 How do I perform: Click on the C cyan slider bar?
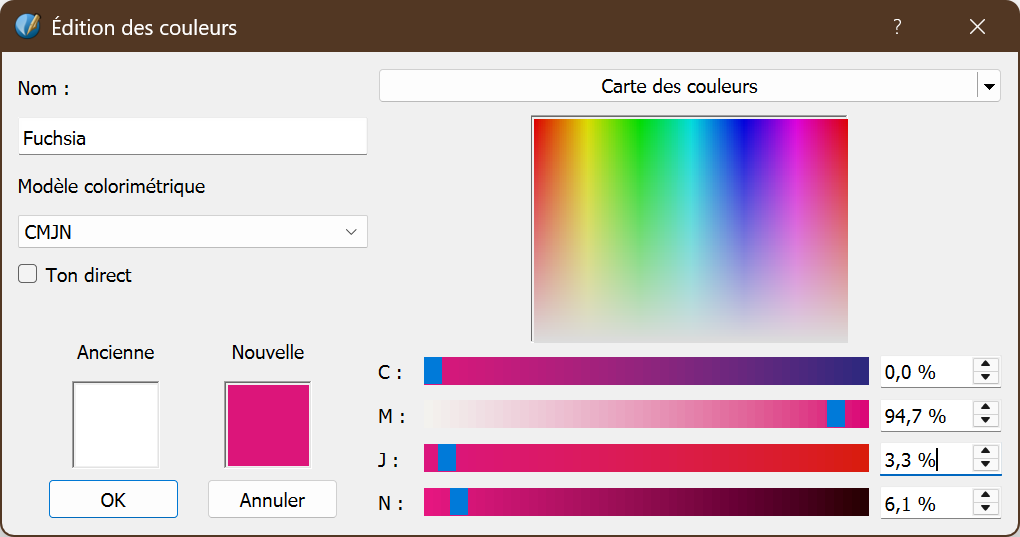tap(646, 371)
